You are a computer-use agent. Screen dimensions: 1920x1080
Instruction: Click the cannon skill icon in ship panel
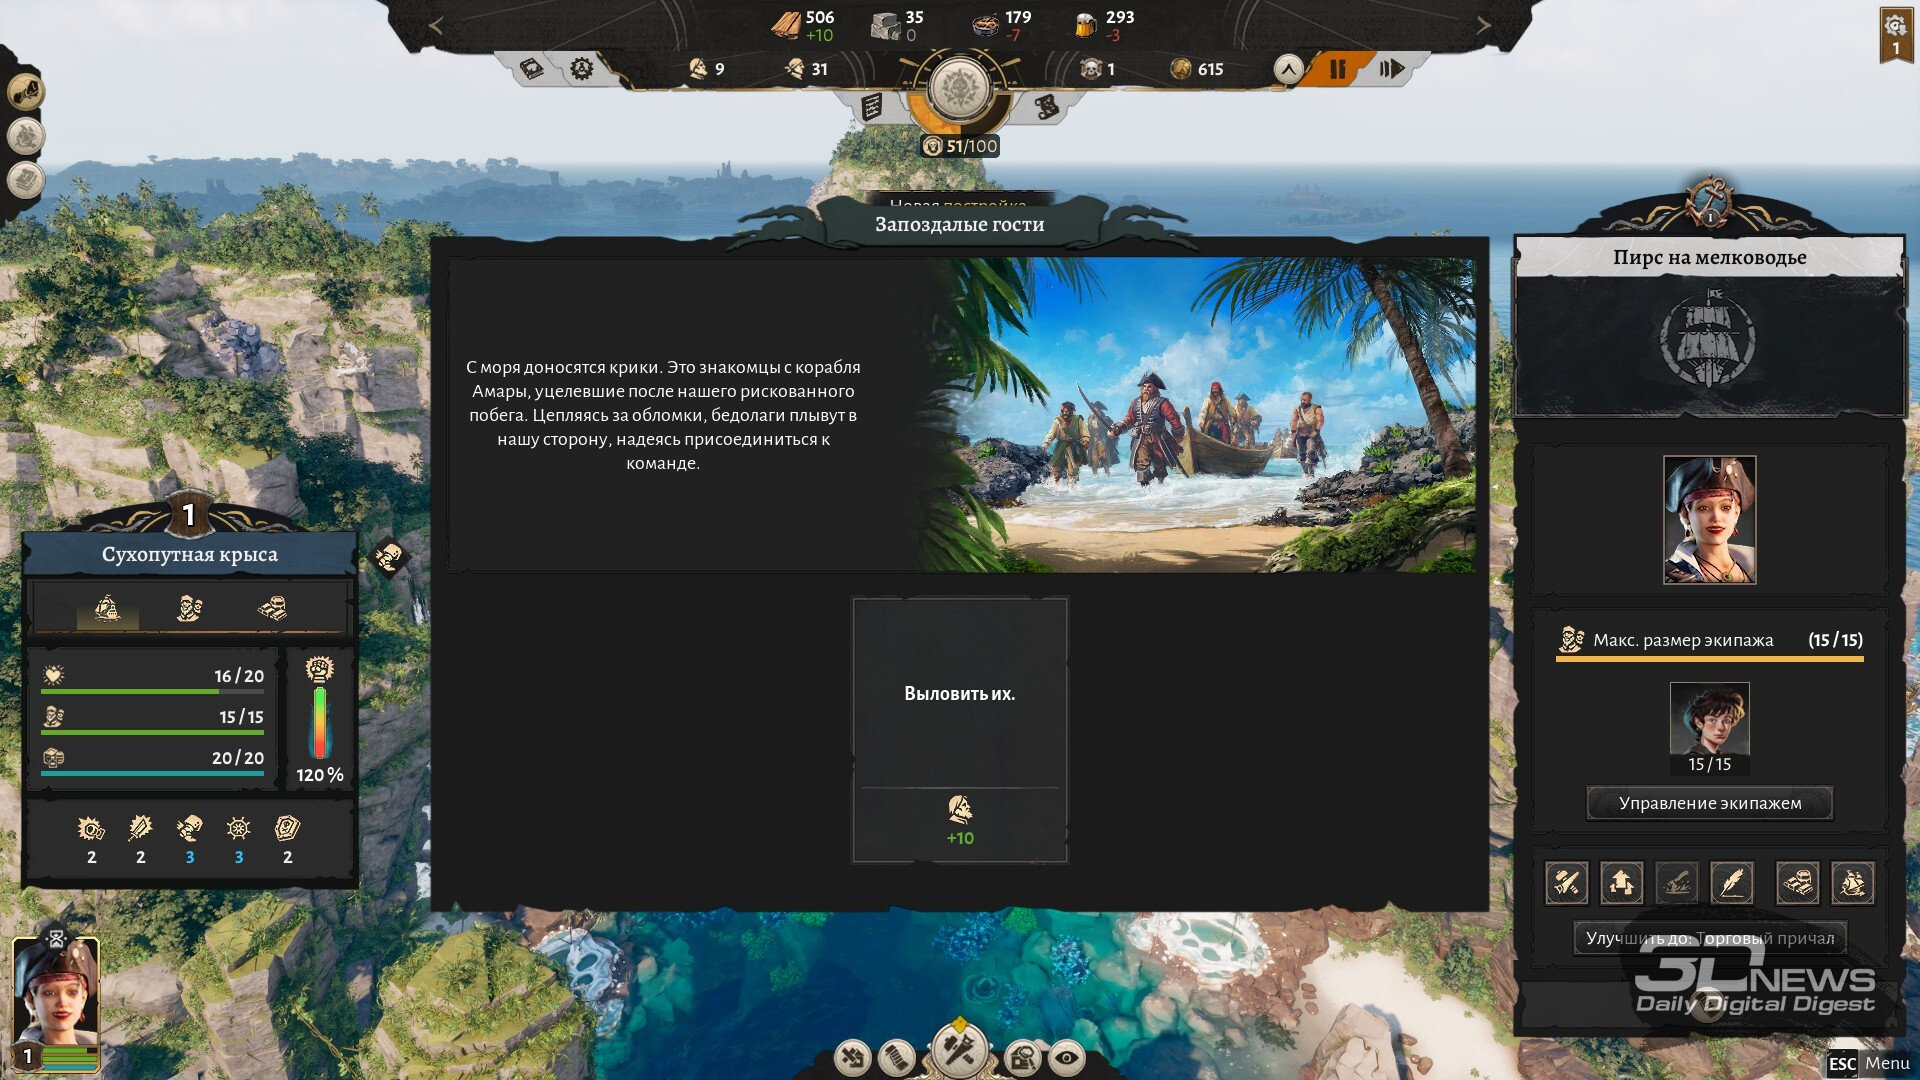[91, 828]
